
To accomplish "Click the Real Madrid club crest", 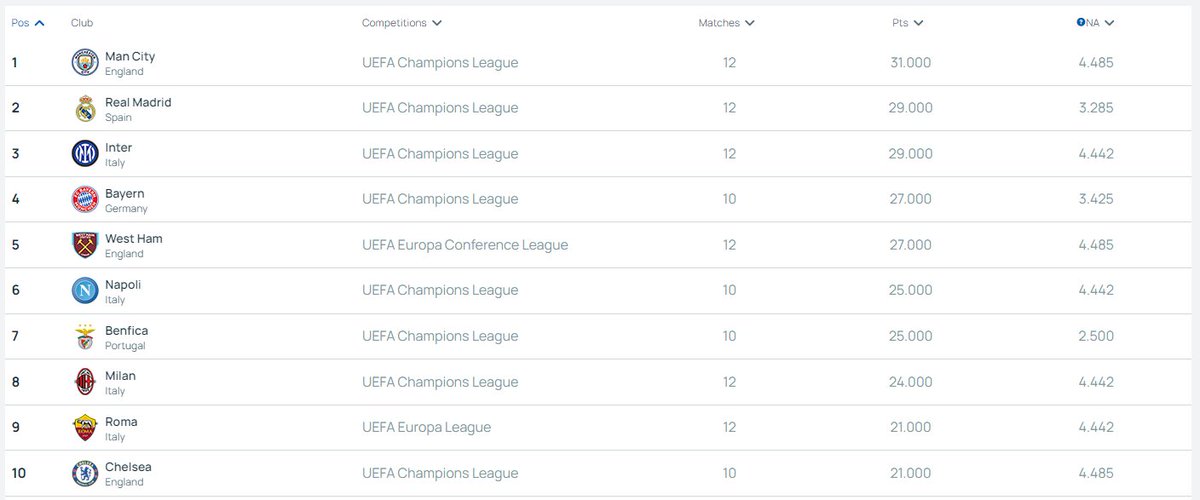I will pos(85,108).
